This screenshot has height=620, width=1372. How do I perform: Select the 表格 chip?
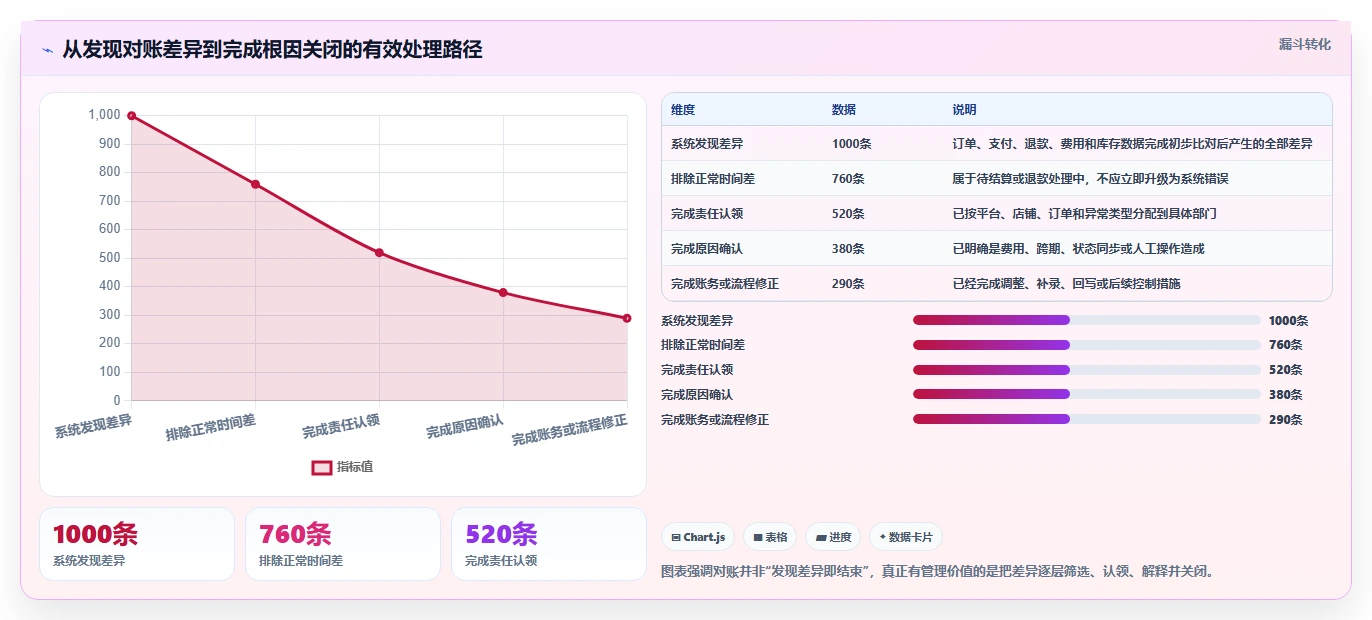click(x=771, y=537)
